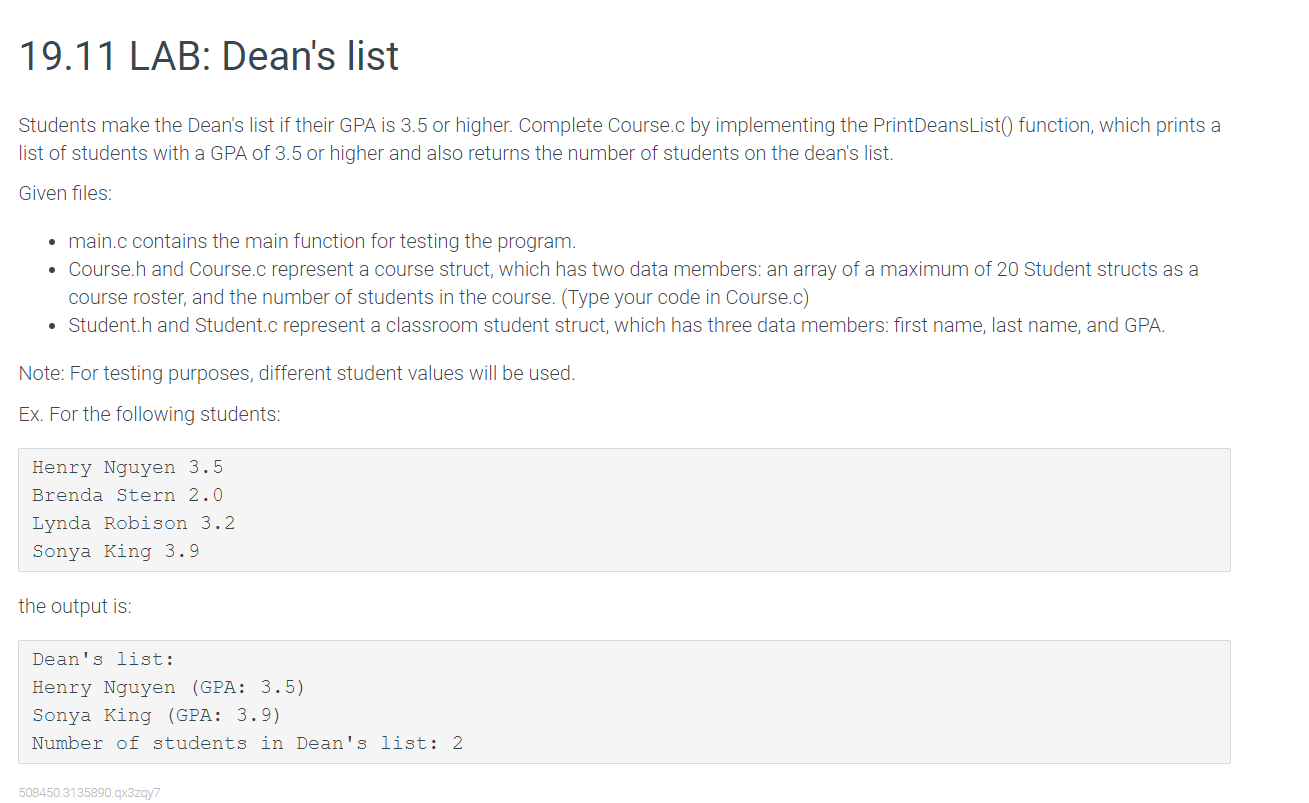
Task: Click 'Ex. For the following students:' text
Action: pos(149,414)
